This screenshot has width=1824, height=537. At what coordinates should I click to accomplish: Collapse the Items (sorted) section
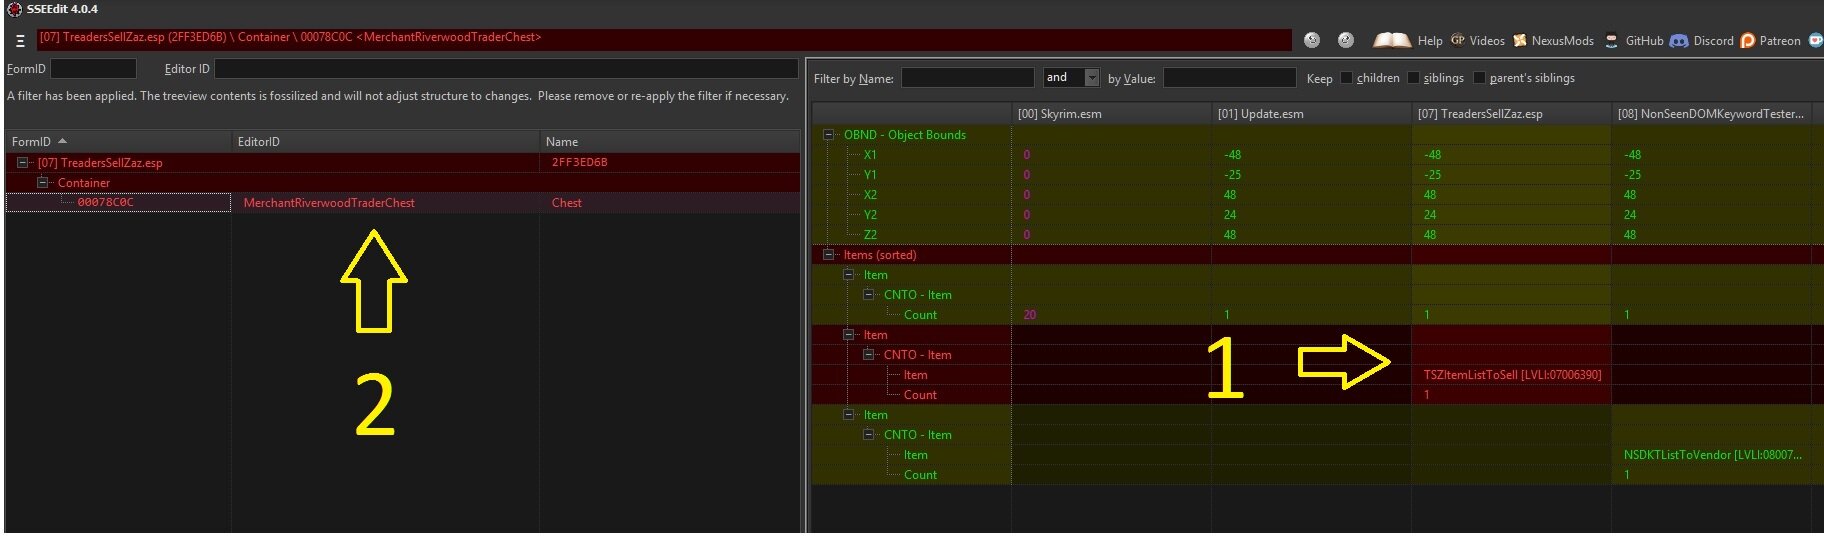pyautogui.click(x=829, y=254)
